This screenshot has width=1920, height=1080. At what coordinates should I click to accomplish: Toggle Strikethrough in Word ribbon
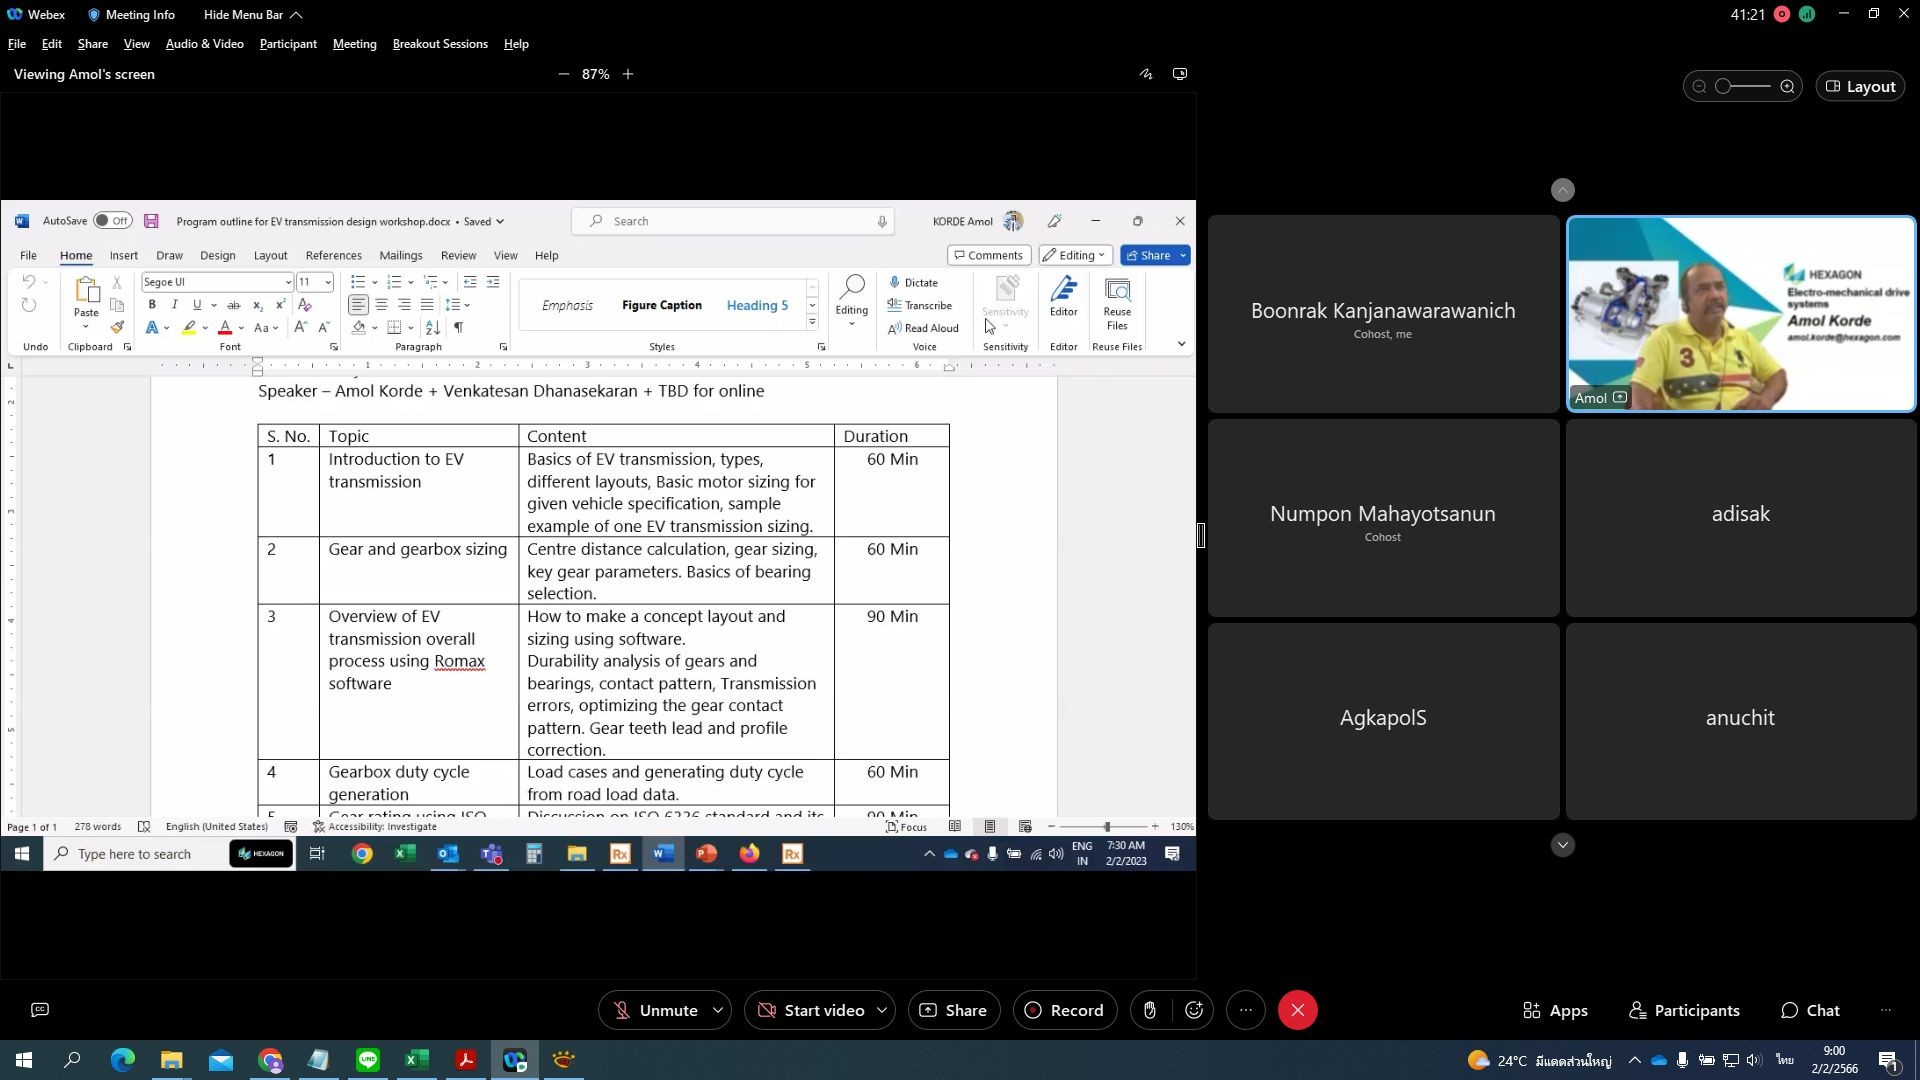coord(233,305)
